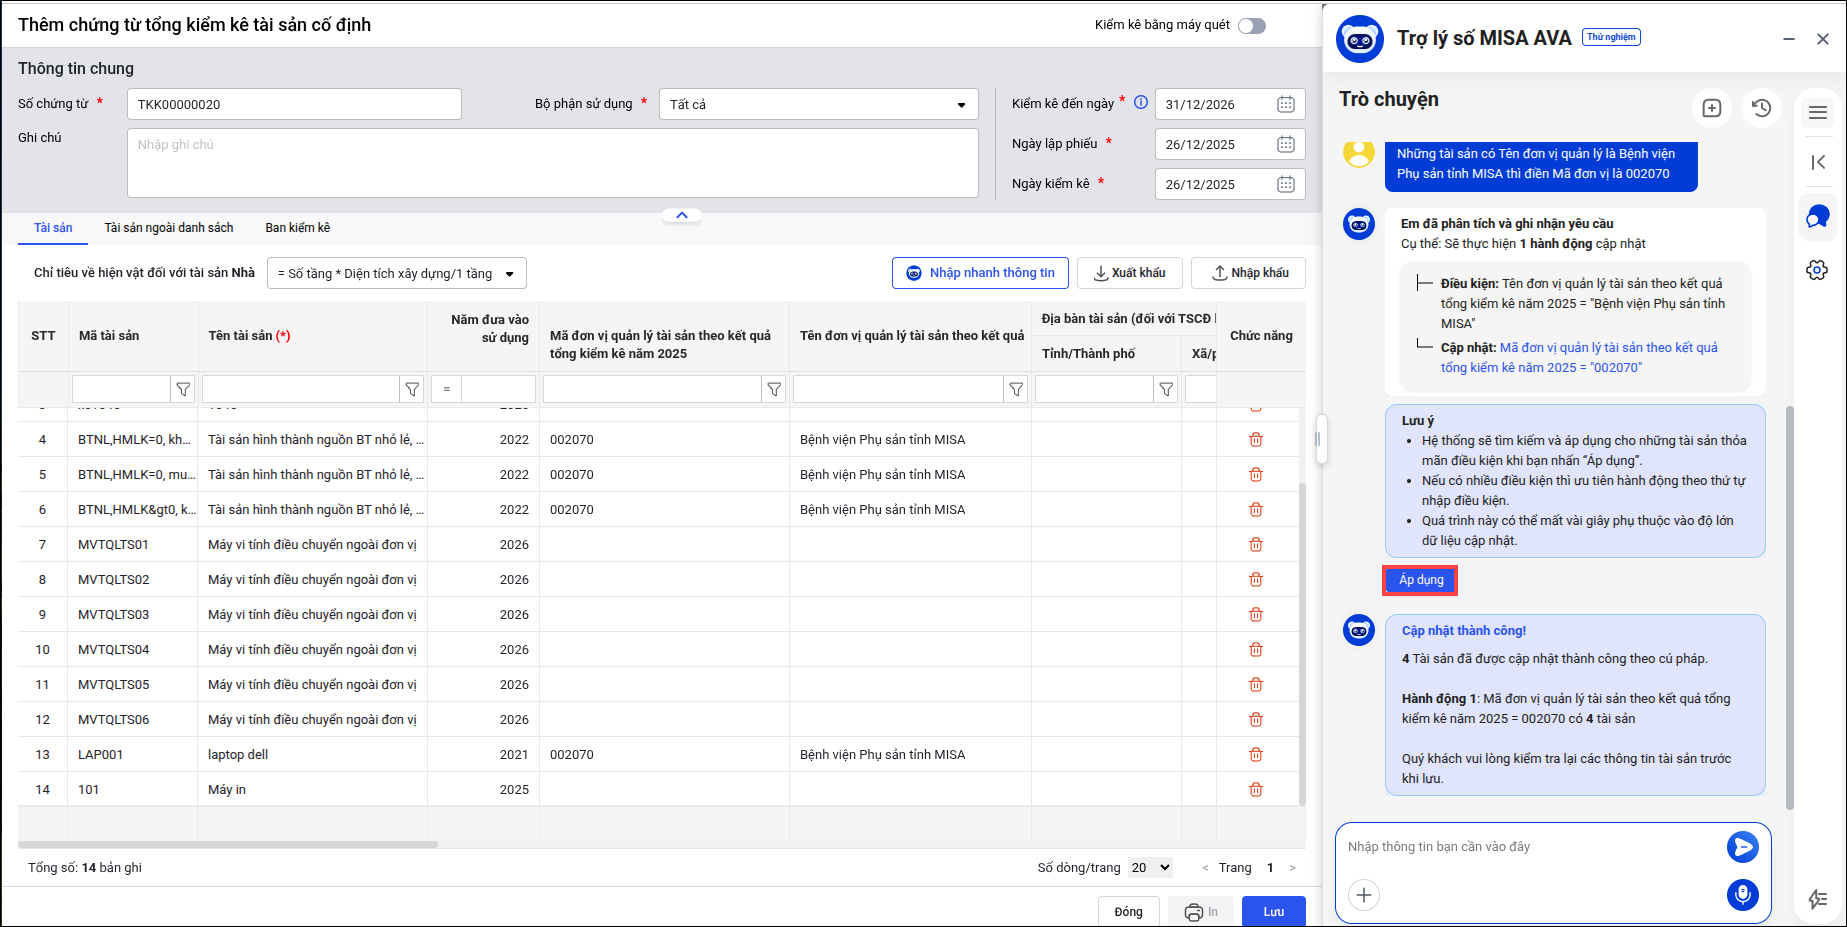Open chat history clock icon
The width and height of the screenshot is (1847, 927).
(1761, 108)
